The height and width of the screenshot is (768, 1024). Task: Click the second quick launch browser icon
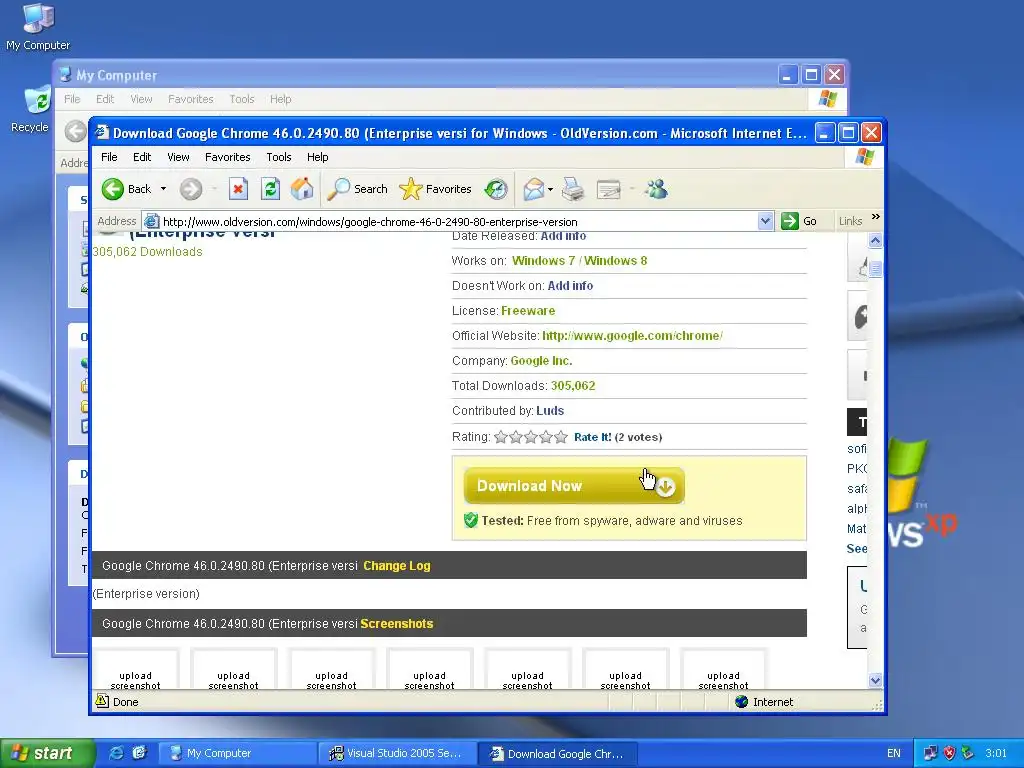[x=139, y=753]
